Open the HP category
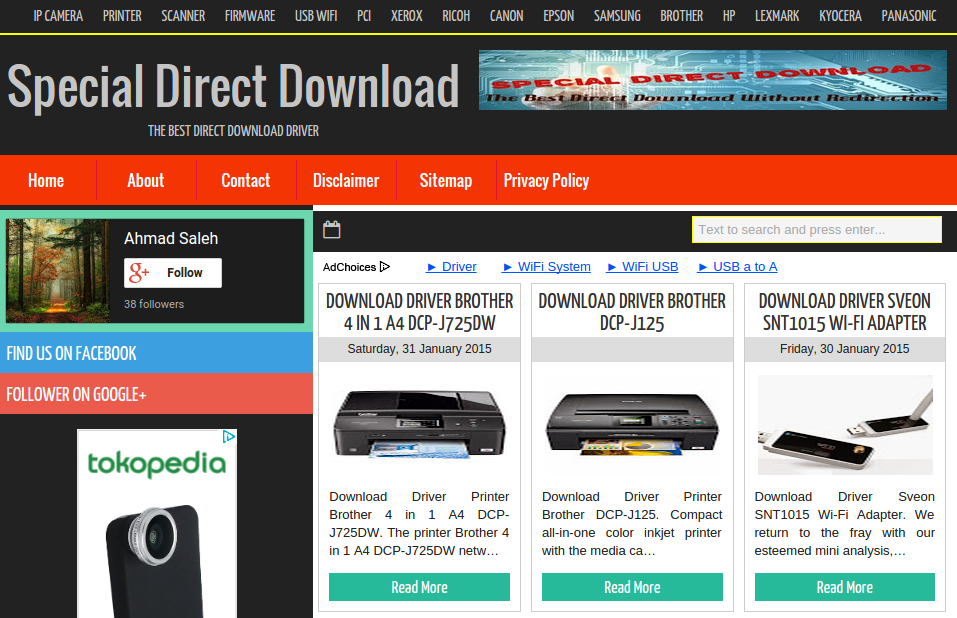The image size is (957, 618). pyautogui.click(x=729, y=16)
